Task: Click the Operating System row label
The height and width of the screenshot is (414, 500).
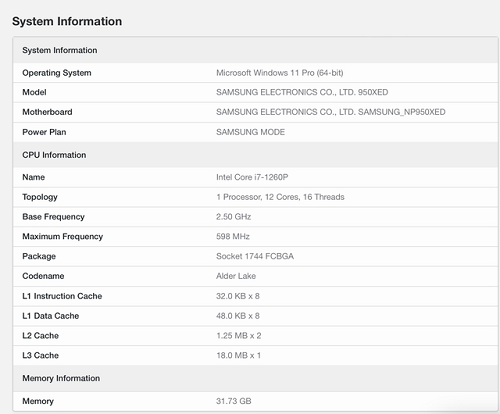Action: [x=57, y=73]
